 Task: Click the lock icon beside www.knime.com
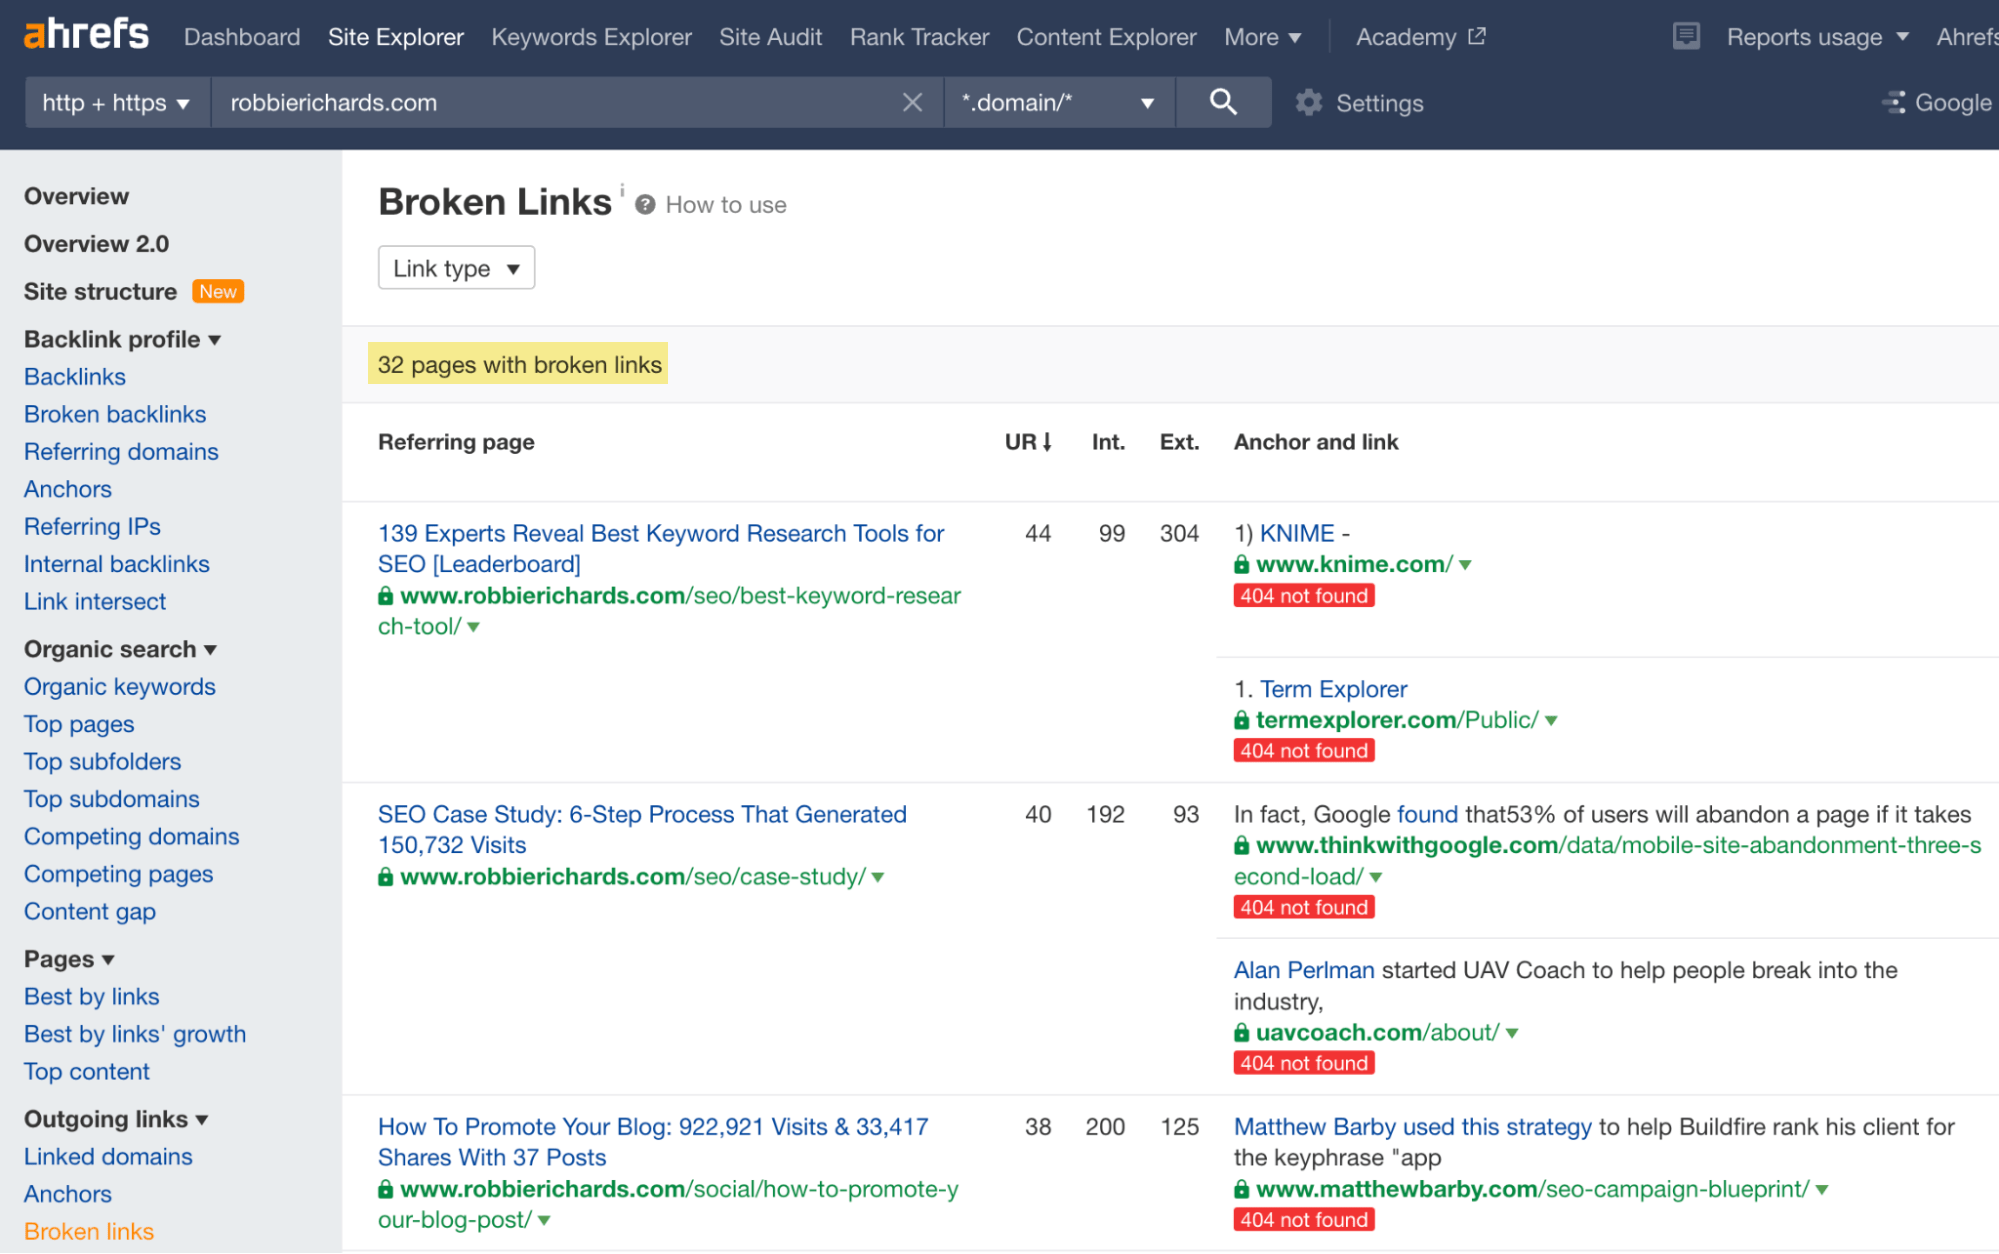click(x=1240, y=564)
